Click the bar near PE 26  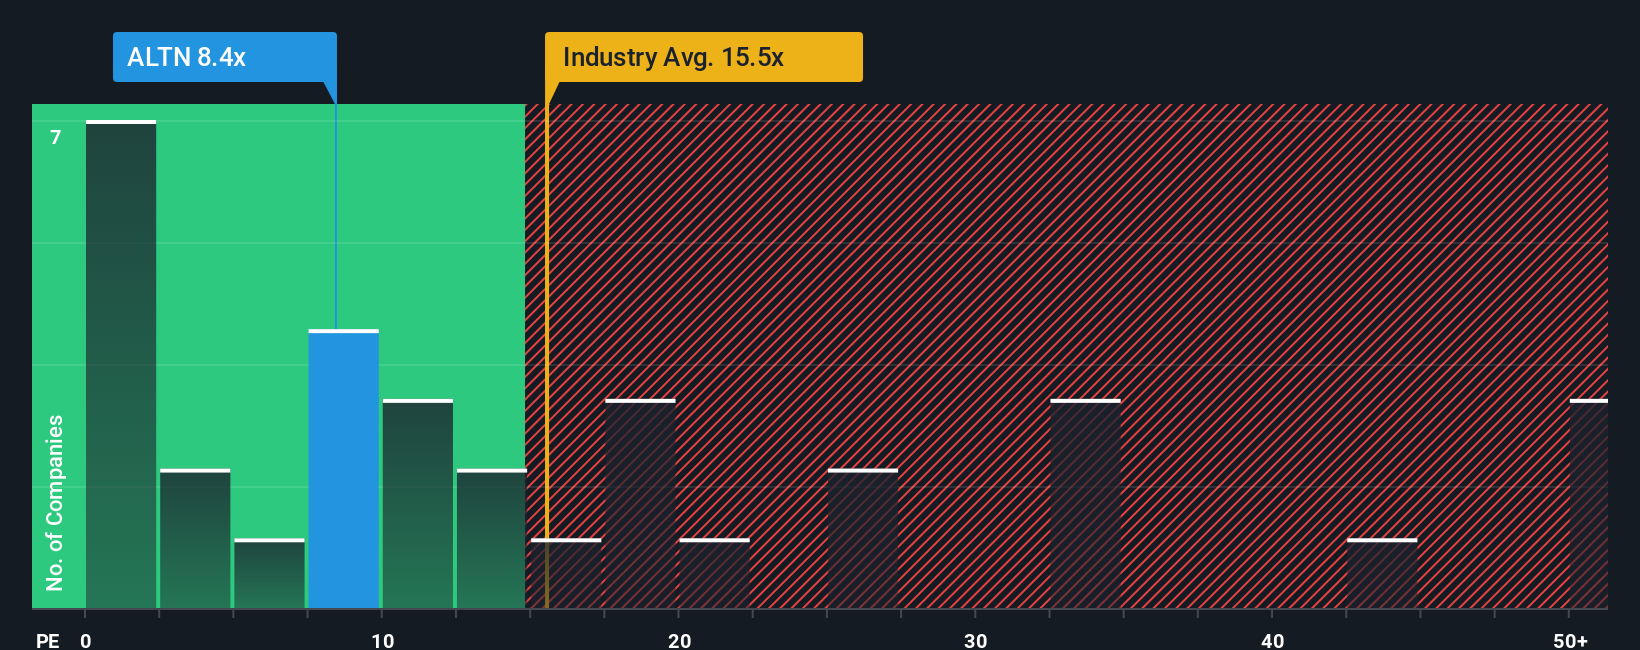point(863,539)
